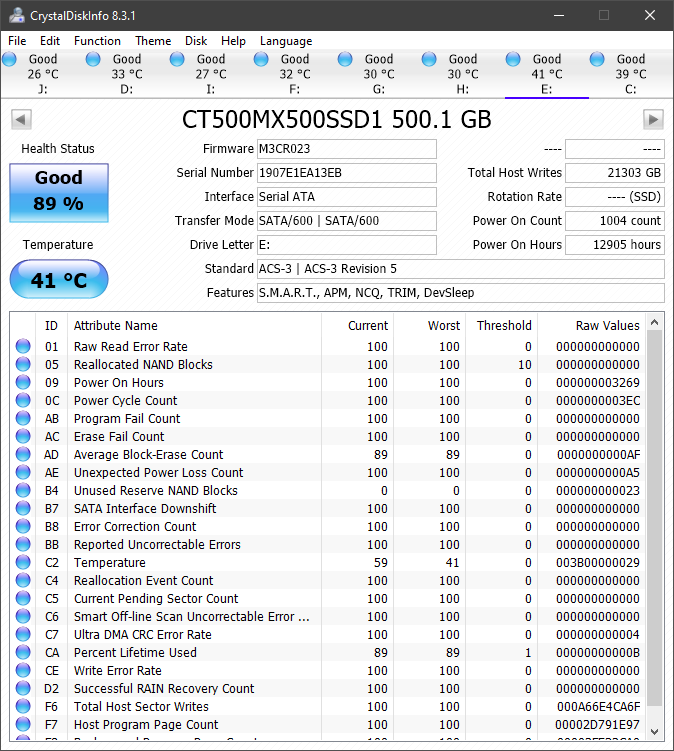Click status orb for Unused Reserve NAND Blocks
The image size is (674, 751).
point(23,490)
